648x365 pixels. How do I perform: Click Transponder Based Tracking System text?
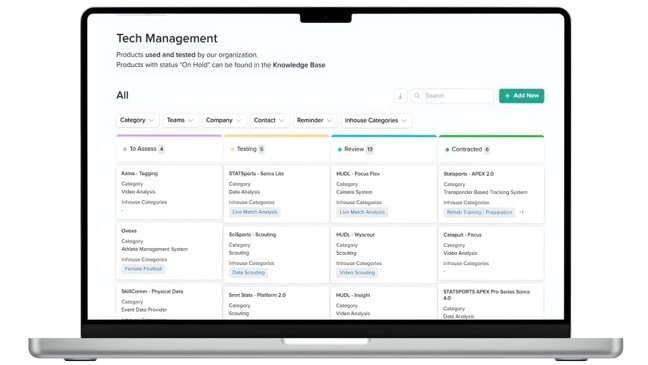[x=485, y=192]
